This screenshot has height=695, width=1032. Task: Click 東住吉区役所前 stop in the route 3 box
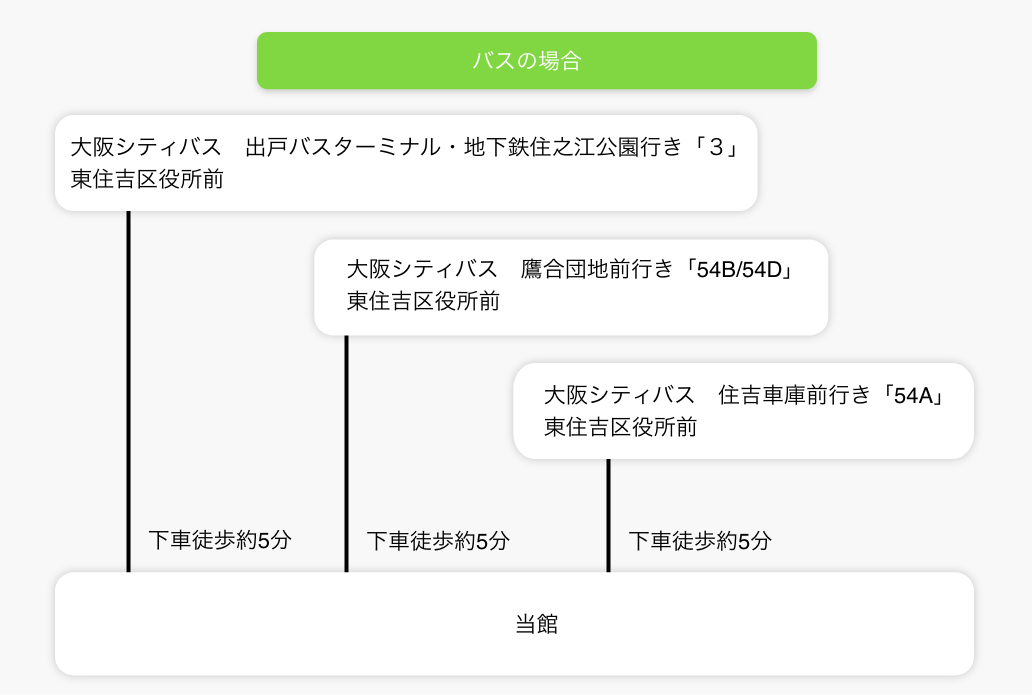146,180
